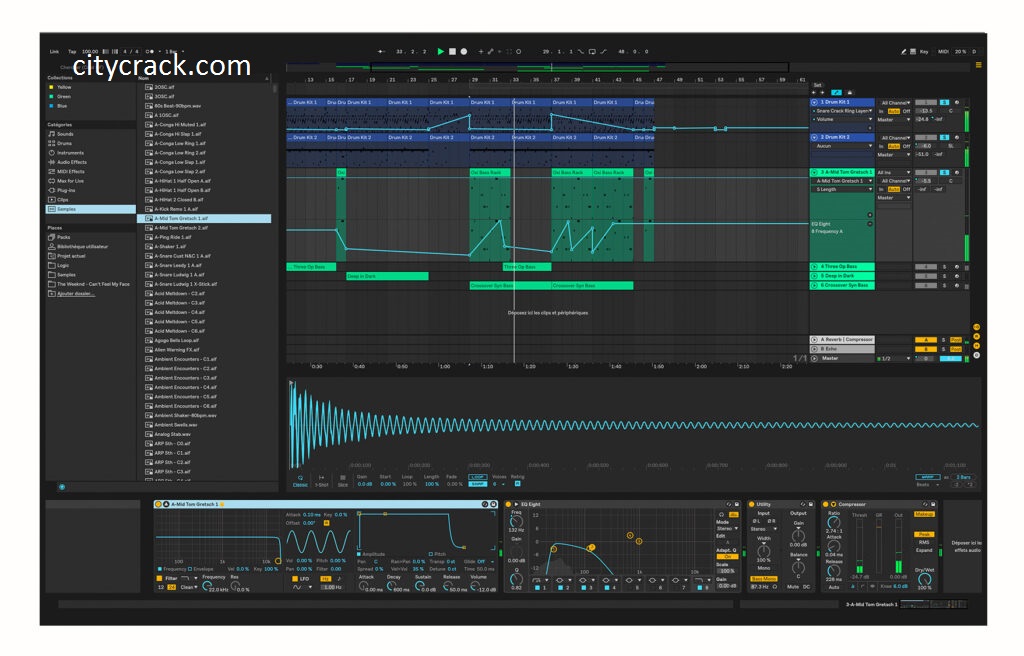Solo the 1 Drum Kit 1 track
The height and width of the screenshot is (656, 1024).
944,103
